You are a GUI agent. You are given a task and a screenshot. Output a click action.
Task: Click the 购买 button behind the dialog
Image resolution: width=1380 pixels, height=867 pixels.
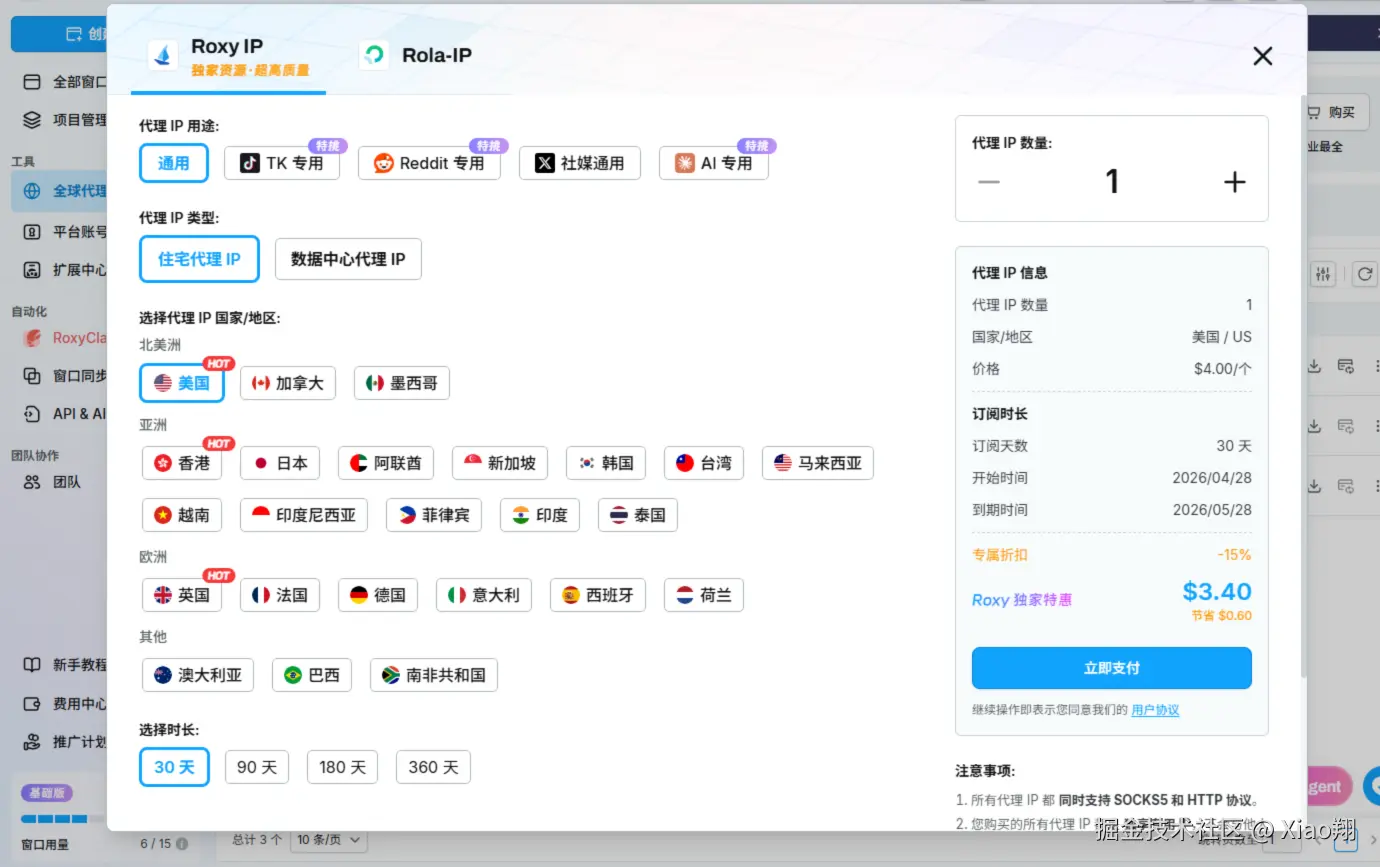tap(1337, 113)
